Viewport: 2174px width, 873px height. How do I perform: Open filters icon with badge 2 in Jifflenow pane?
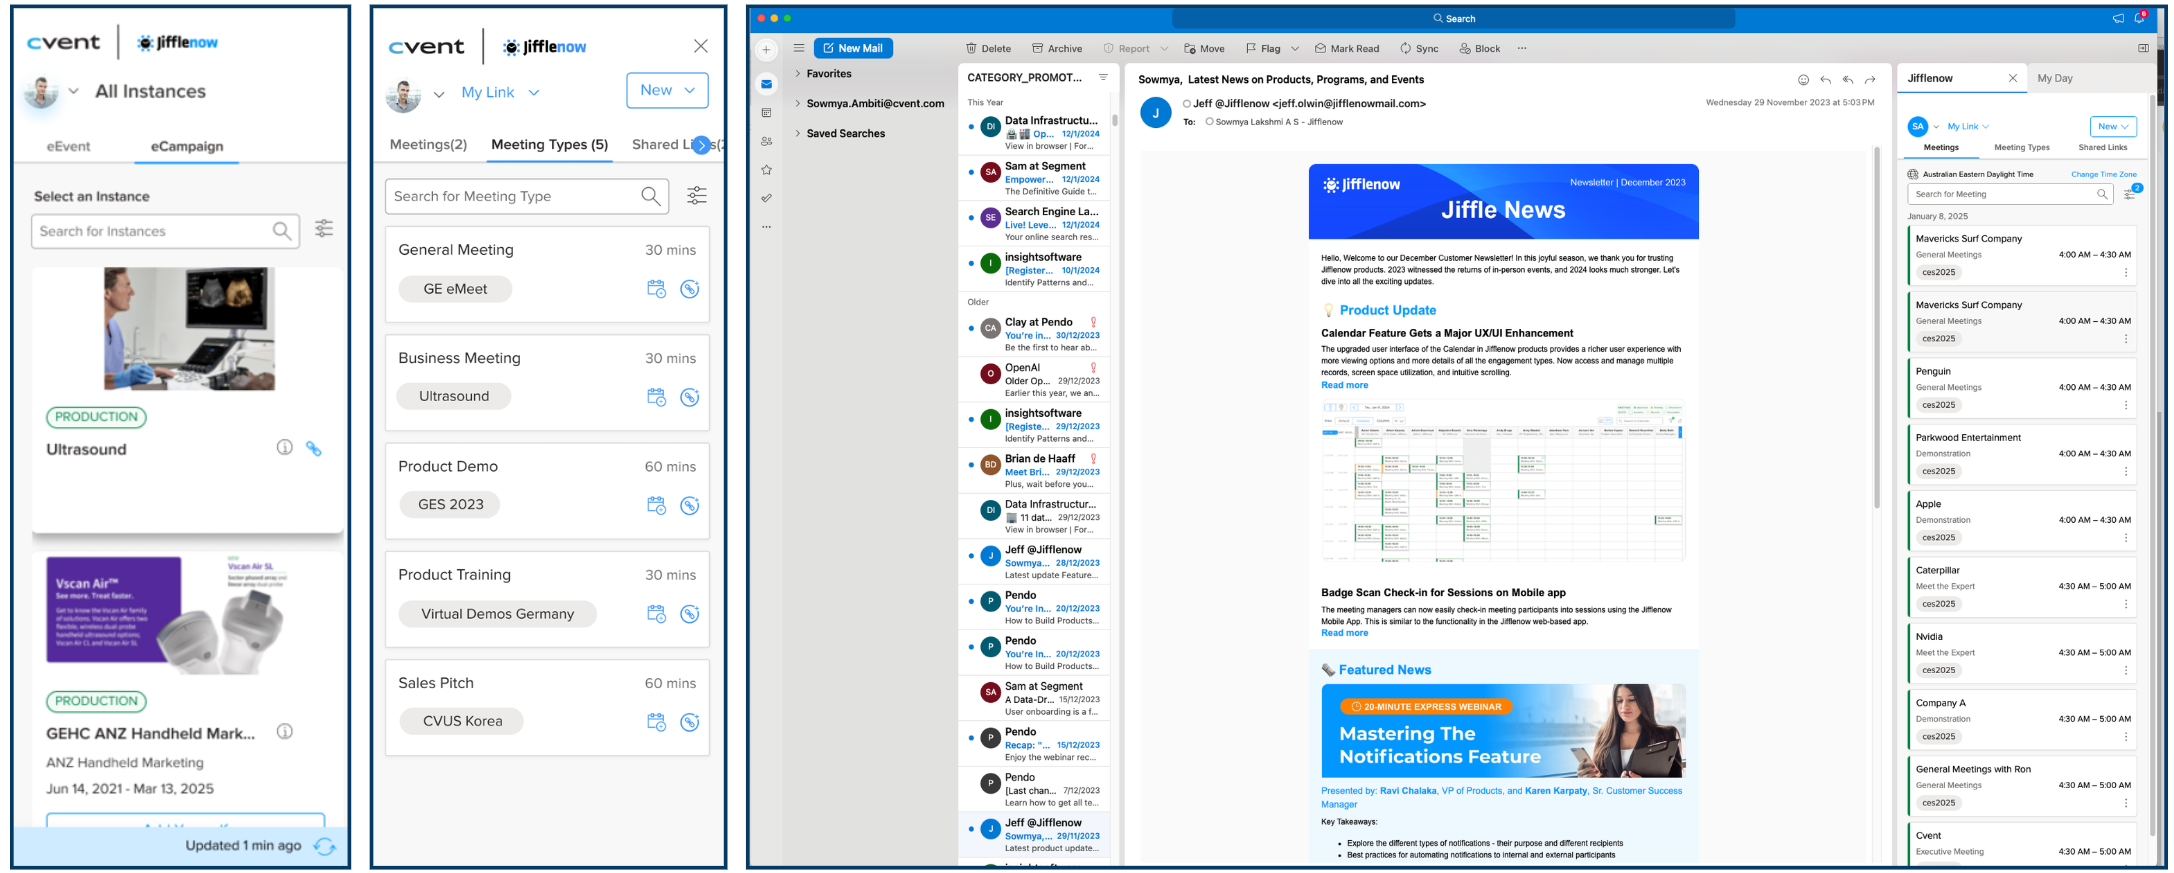click(x=2130, y=193)
